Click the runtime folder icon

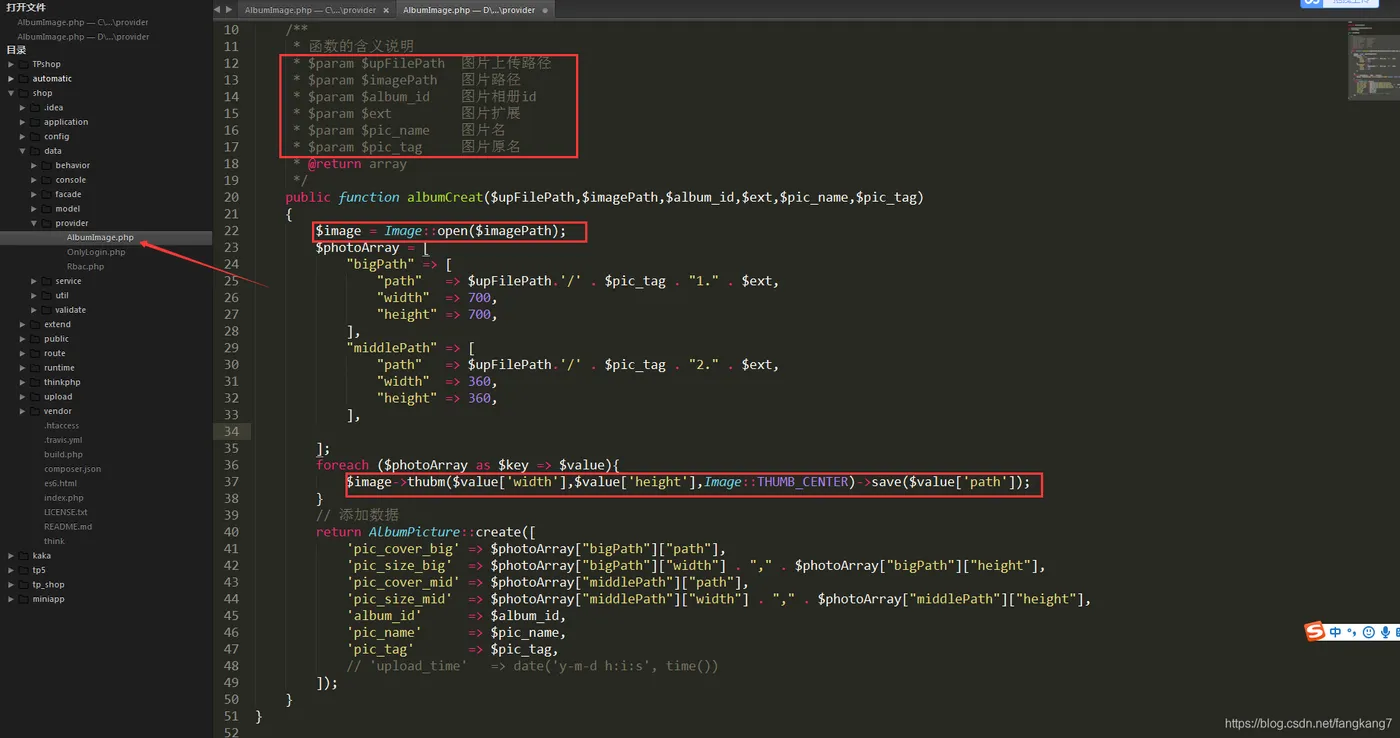[35, 367]
